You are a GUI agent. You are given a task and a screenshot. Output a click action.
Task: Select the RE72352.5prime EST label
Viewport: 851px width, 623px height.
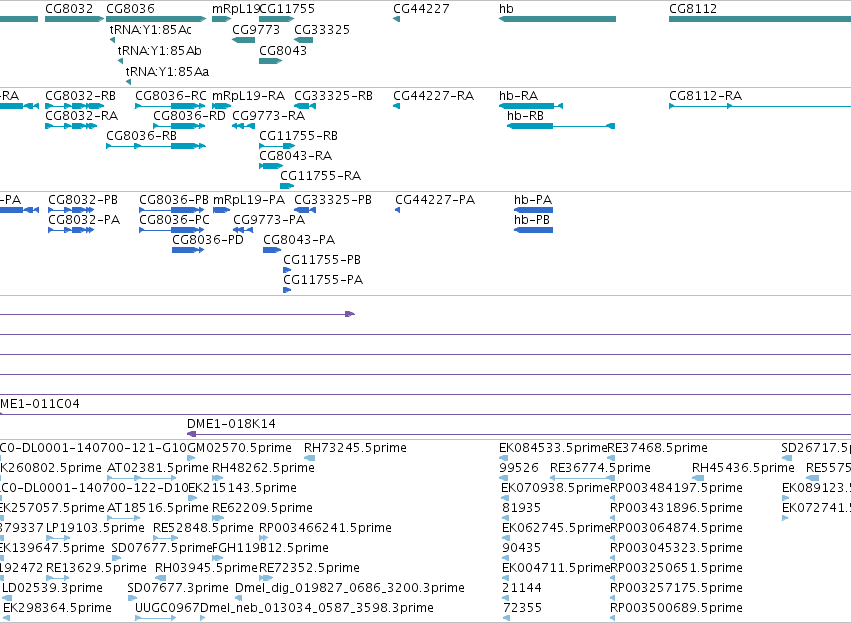click(x=309, y=568)
